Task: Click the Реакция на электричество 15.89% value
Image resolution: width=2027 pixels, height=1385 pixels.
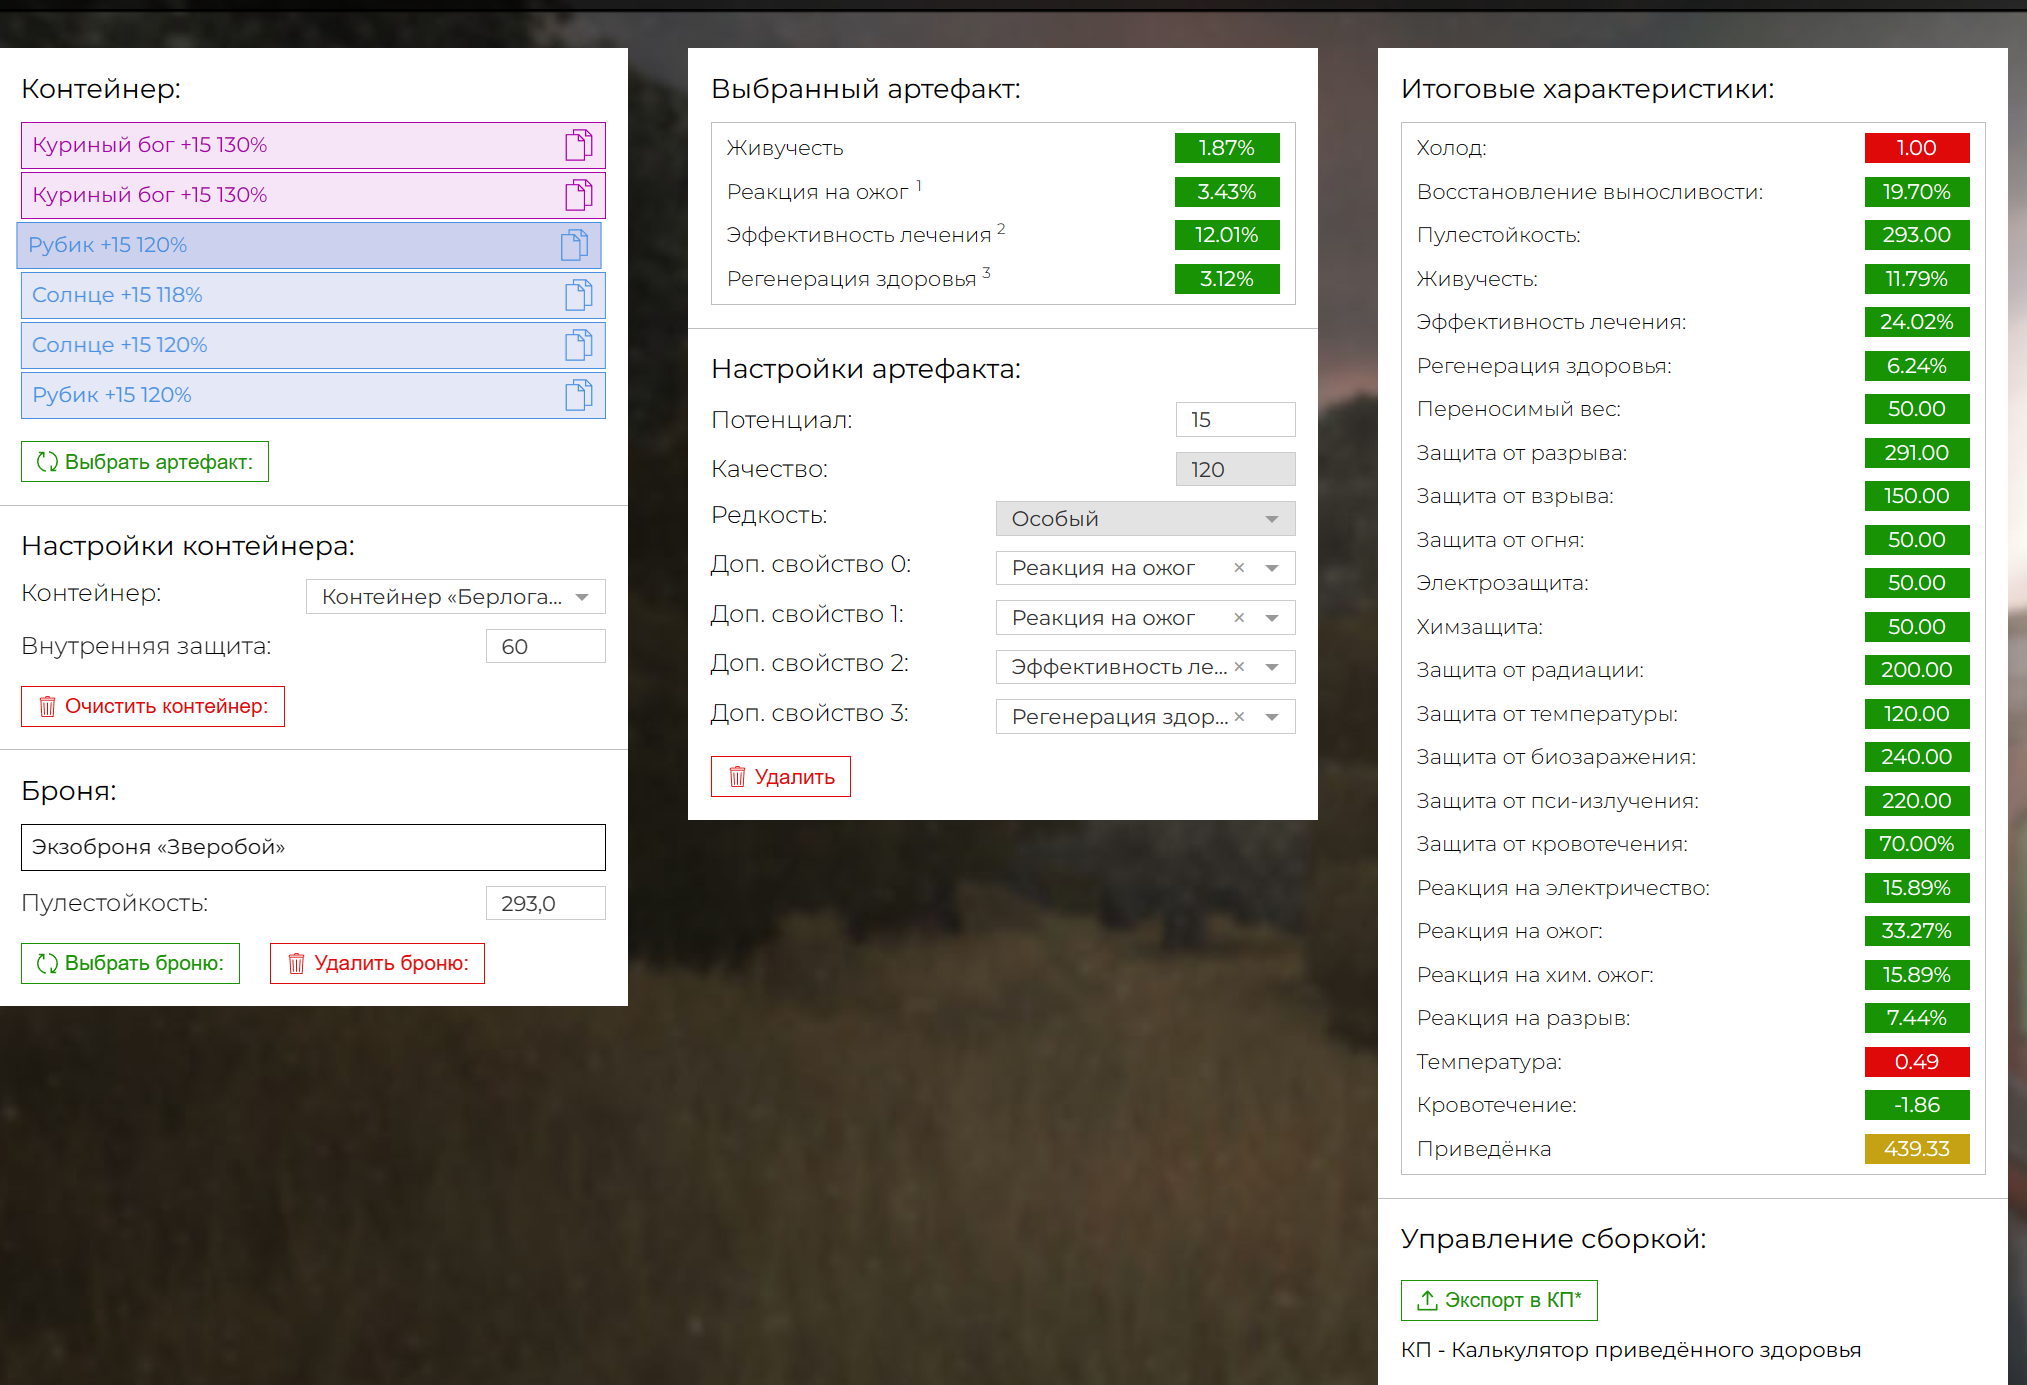Action: tap(1917, 888)
